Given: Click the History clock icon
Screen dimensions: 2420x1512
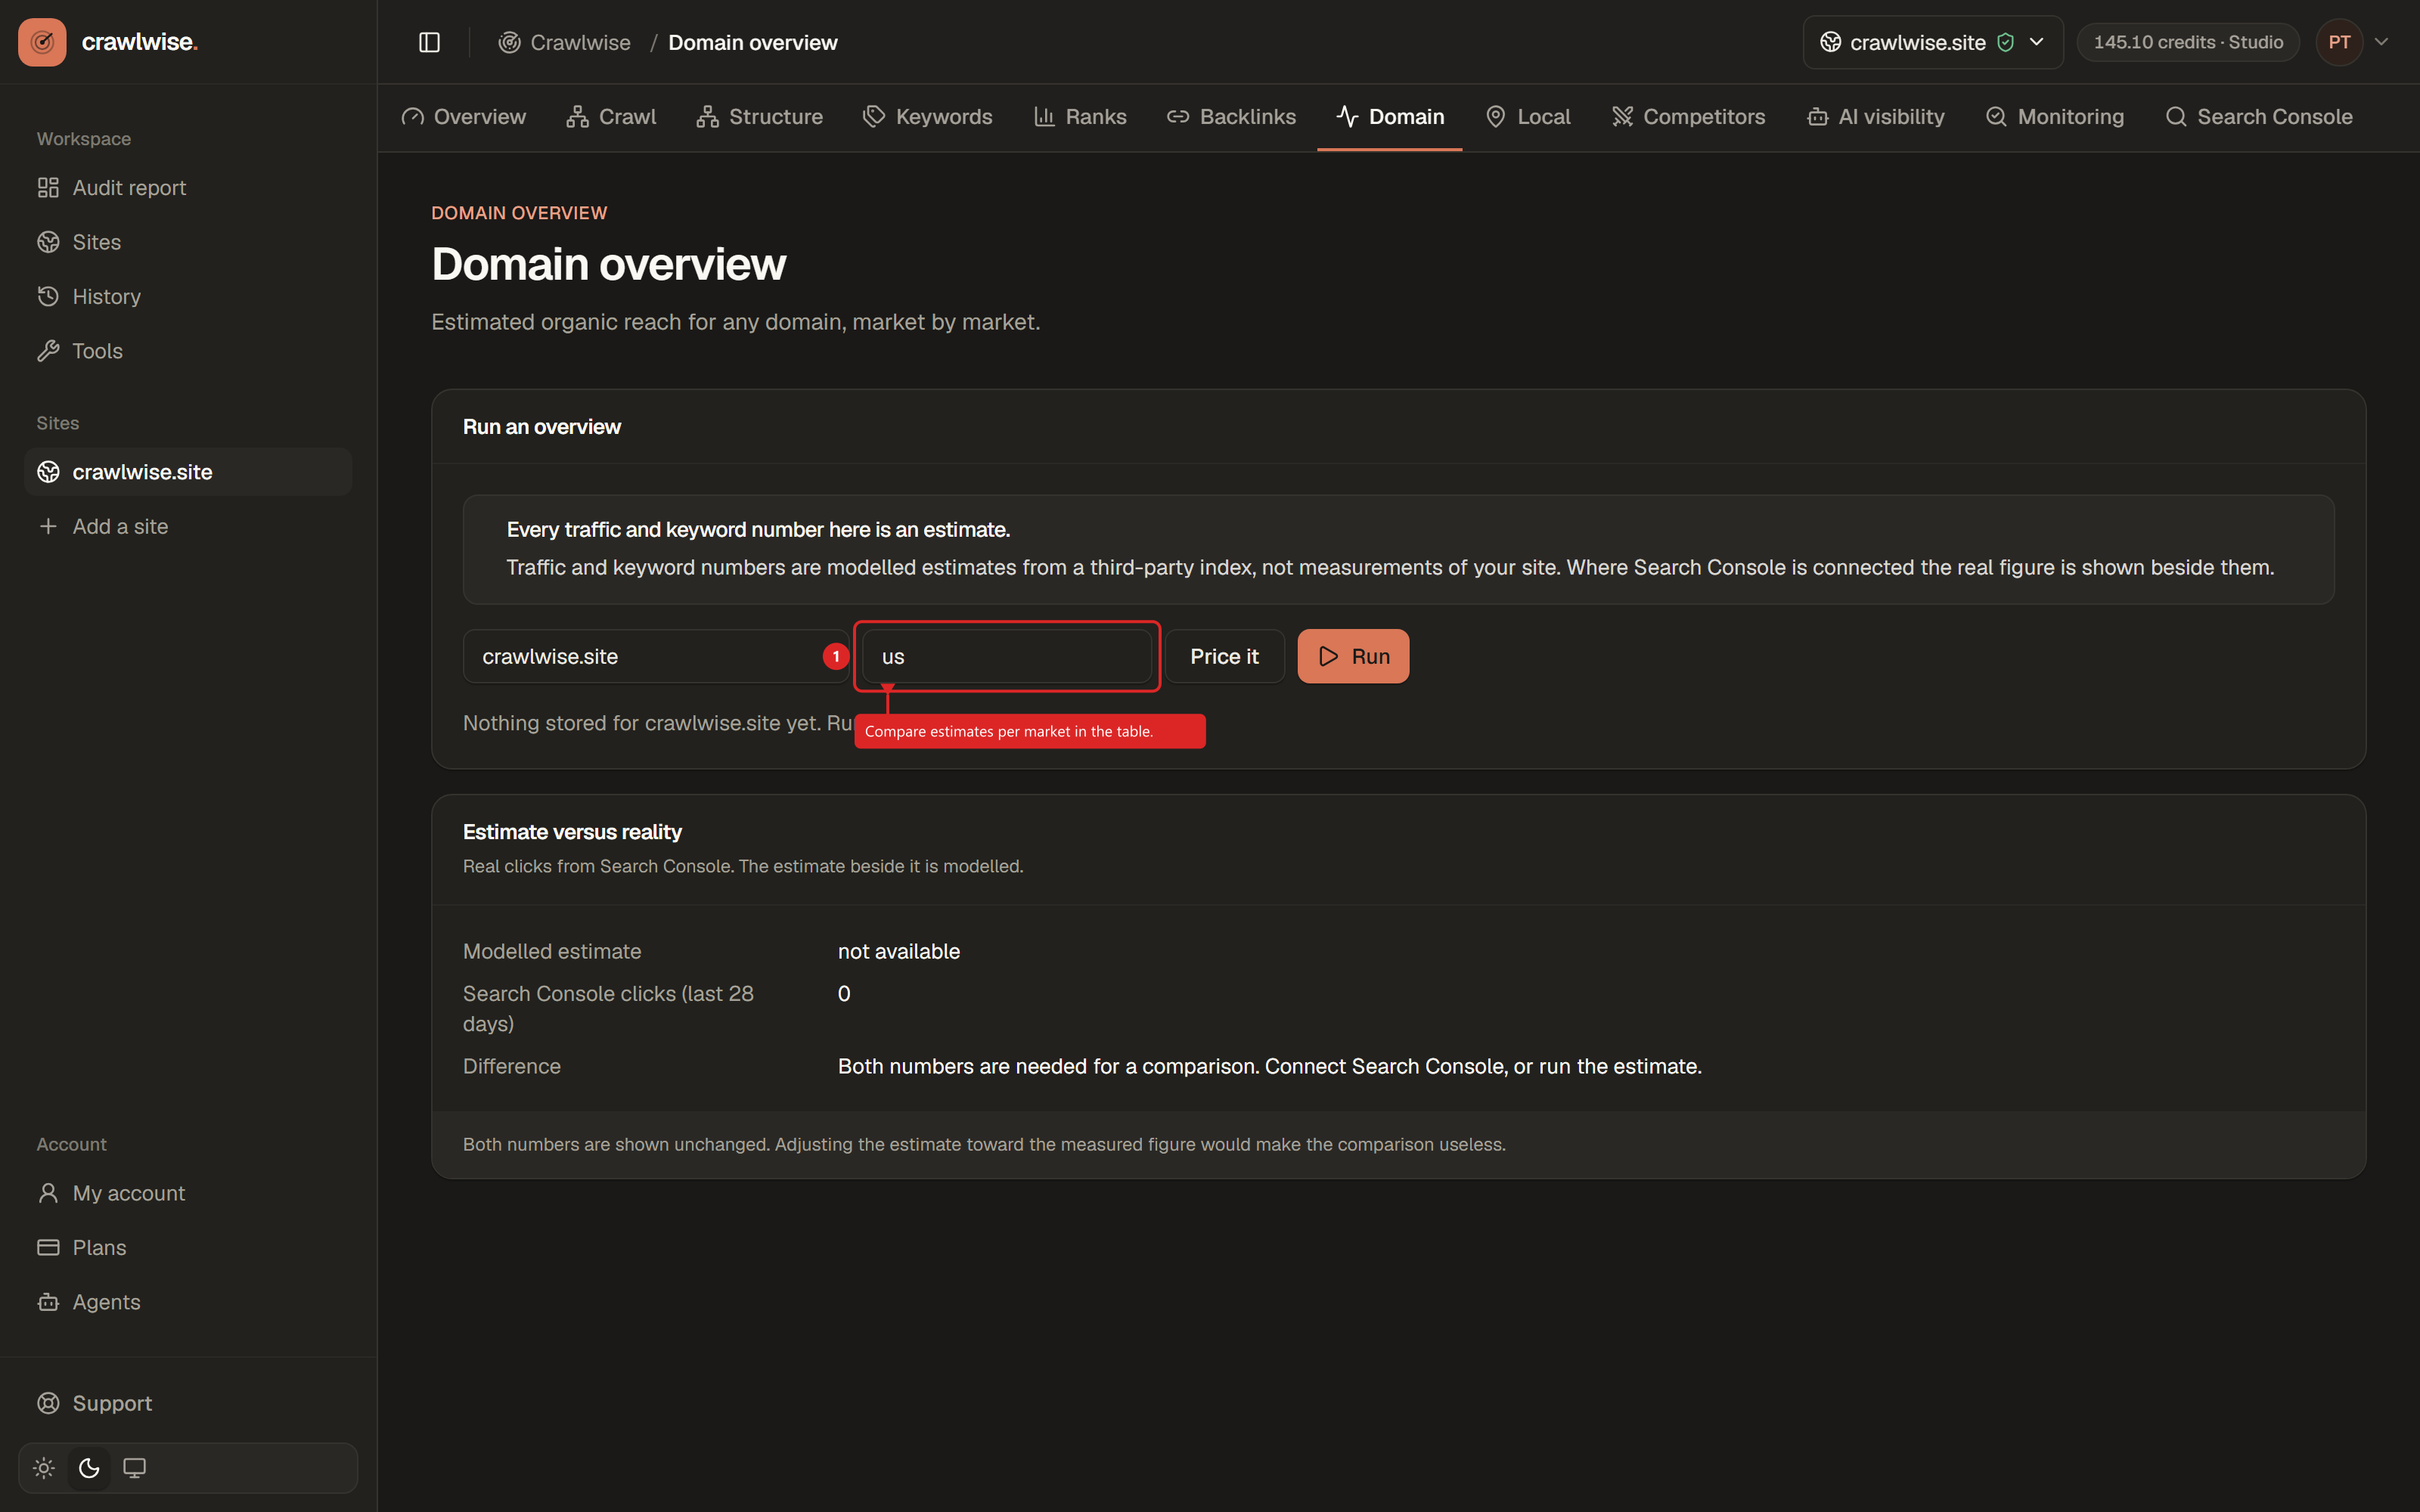Looking at the screenshot, I should (48, 296).
